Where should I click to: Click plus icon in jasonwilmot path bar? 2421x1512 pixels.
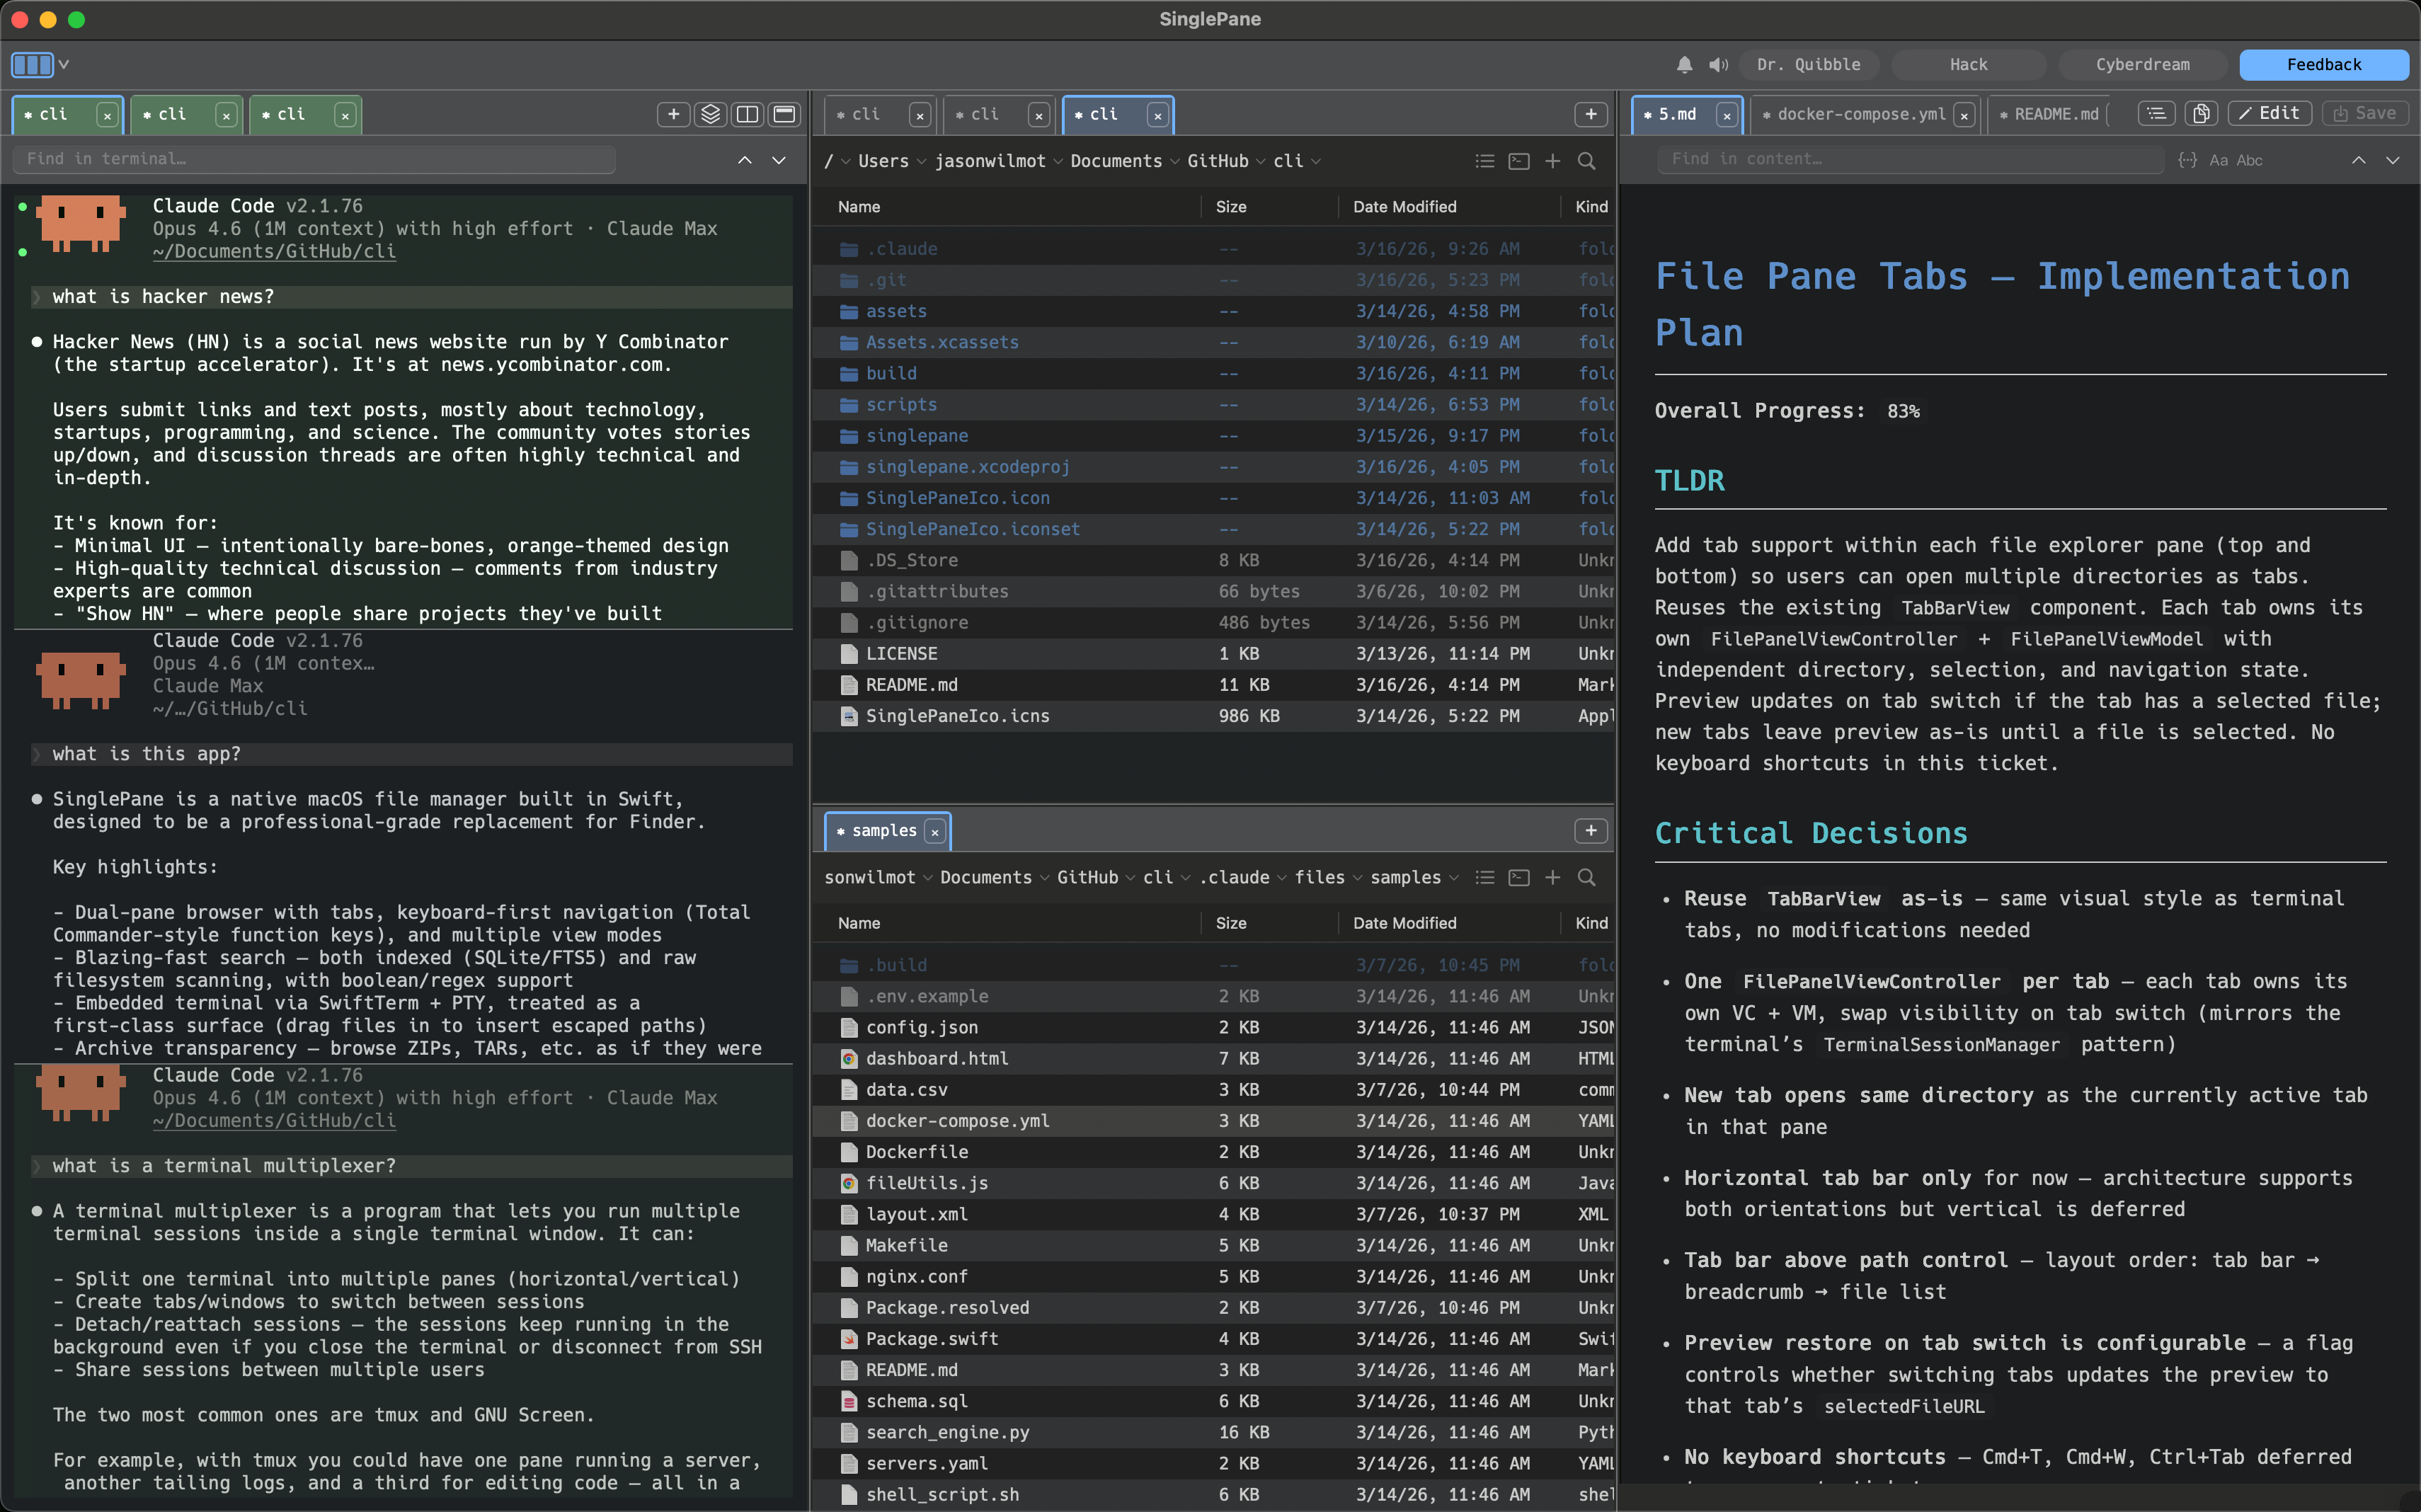tap(1552, 161)
